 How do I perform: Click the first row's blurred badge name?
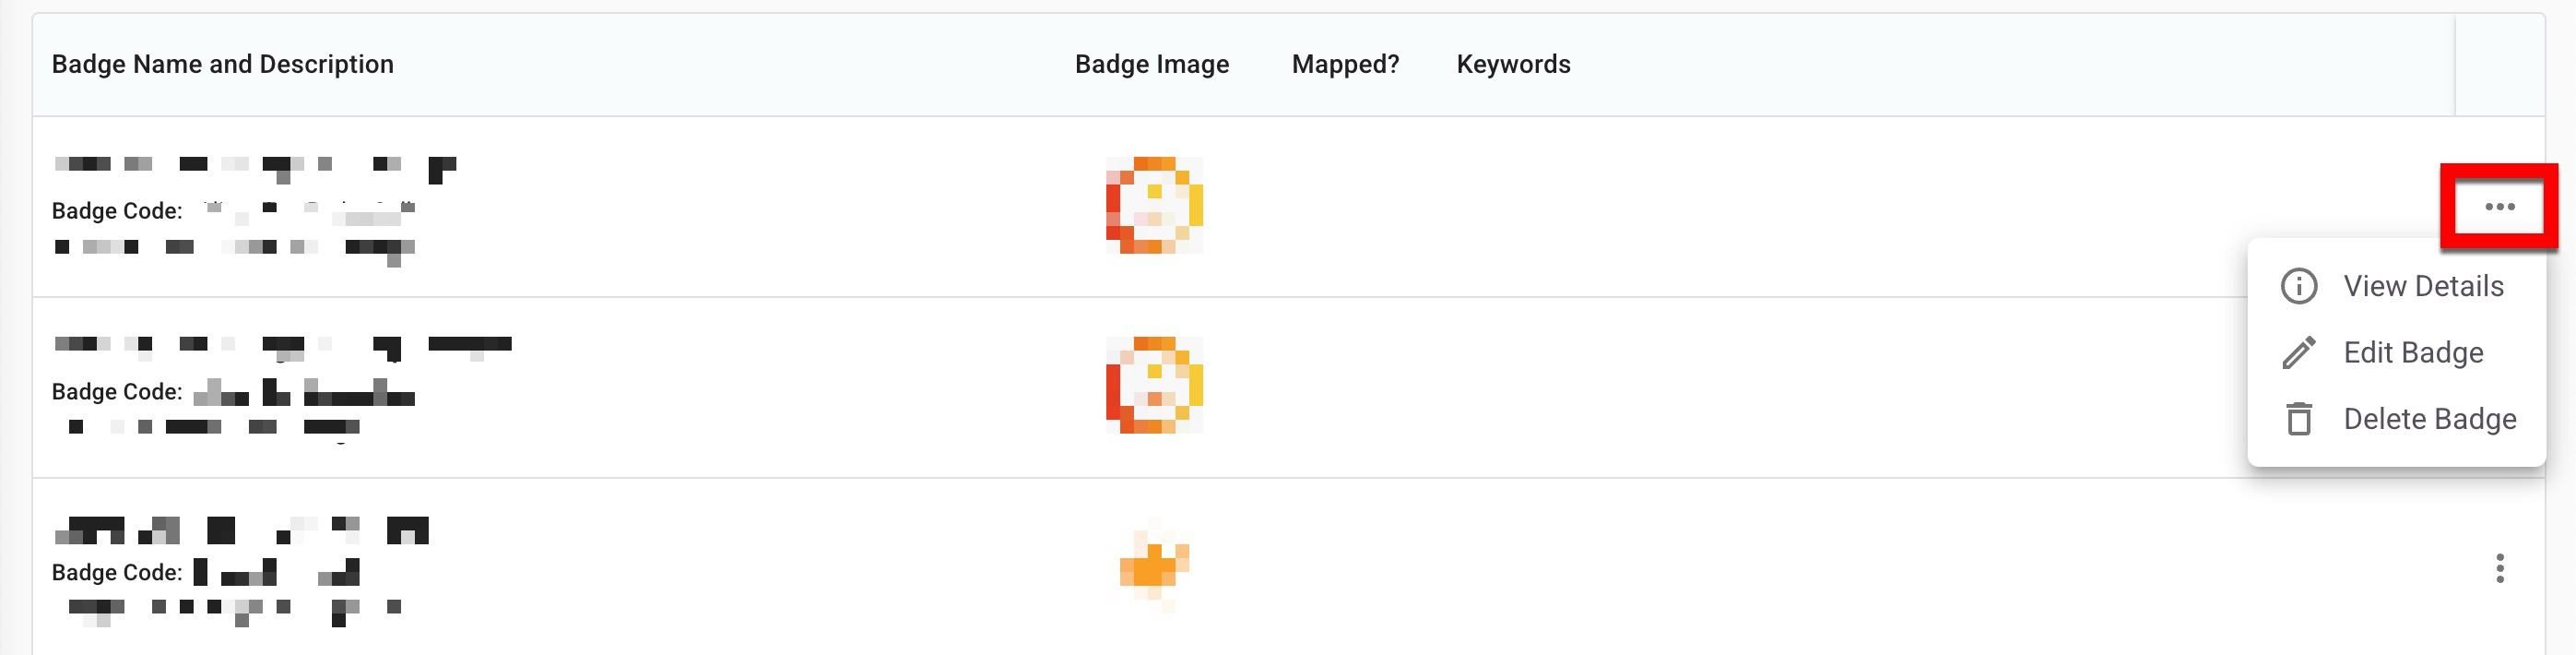click(x=255, y=166)
